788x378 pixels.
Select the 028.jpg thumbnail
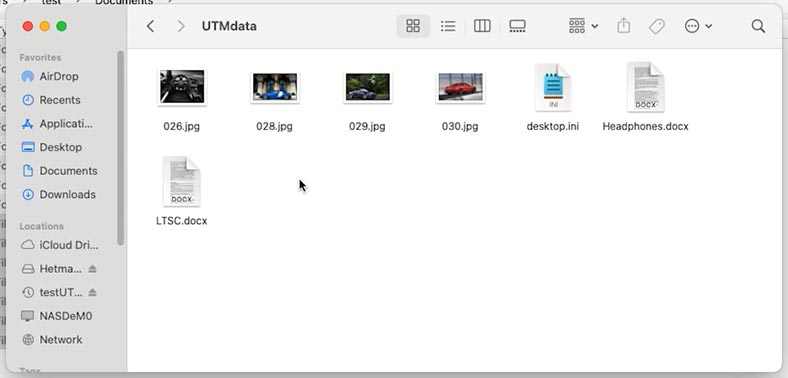[x=275, y=87]
